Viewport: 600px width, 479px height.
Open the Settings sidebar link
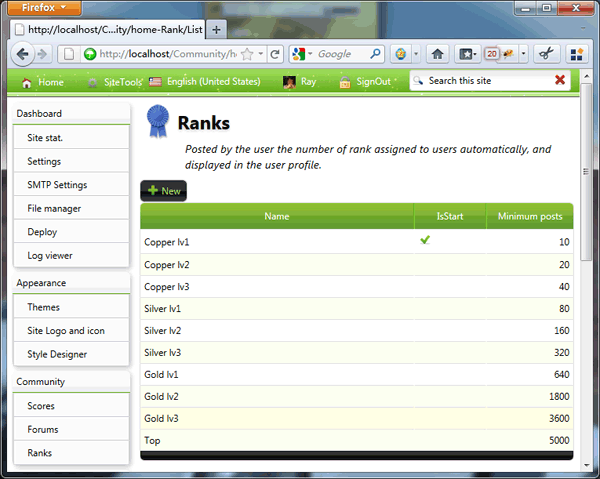(71, 161)
